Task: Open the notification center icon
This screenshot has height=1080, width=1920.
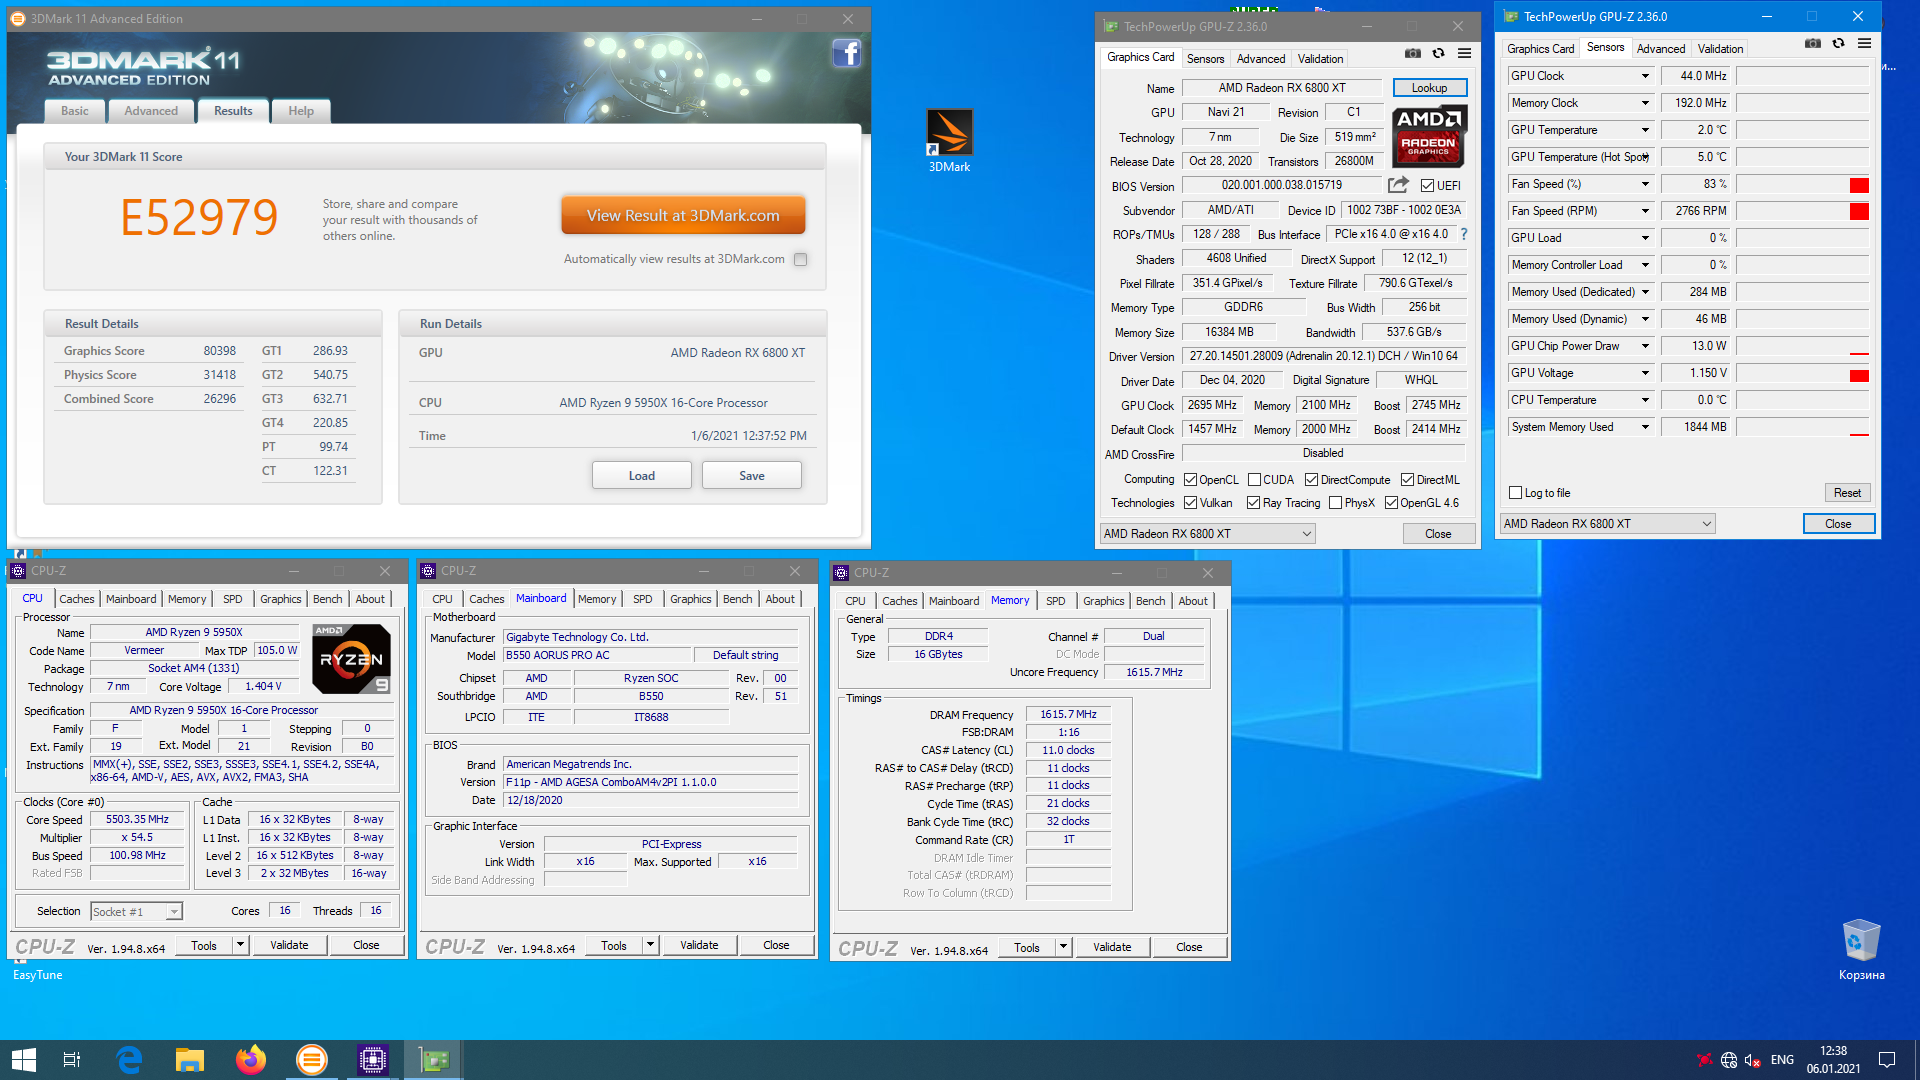Action: point(1887,1060)
